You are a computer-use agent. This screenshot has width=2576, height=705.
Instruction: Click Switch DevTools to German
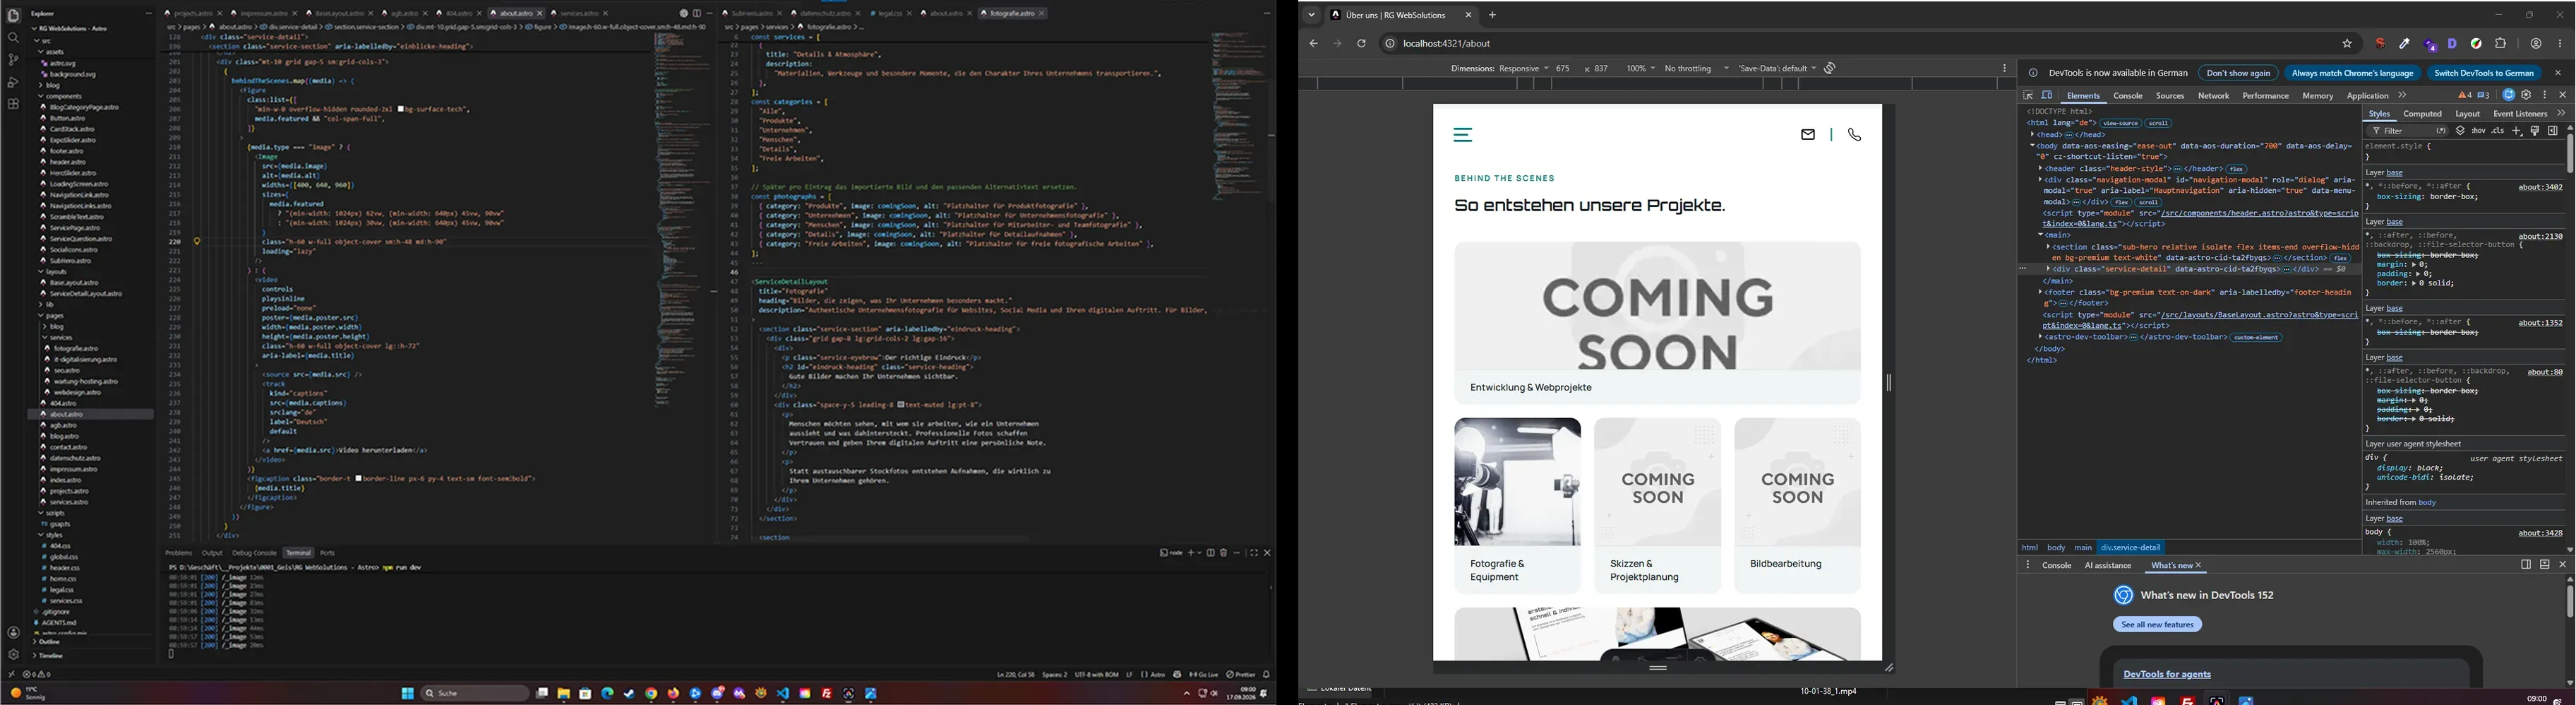(x=2484, y=73)
